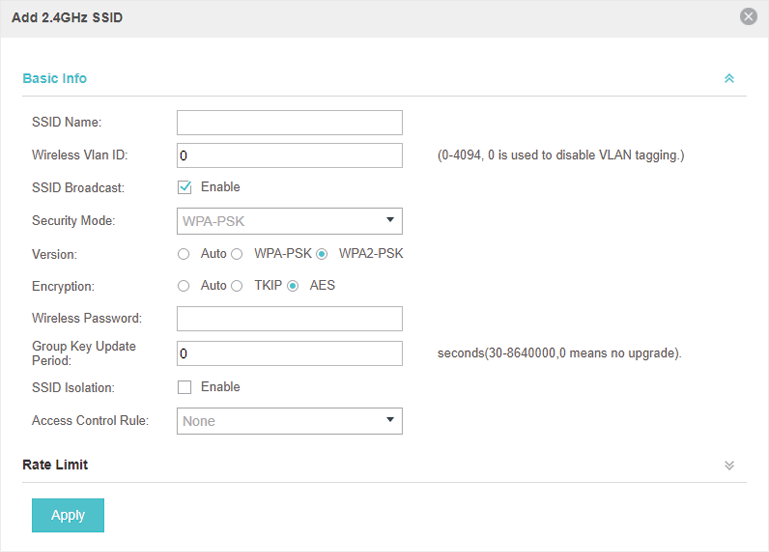Image resolution: width=769 pixels, height=552 pixels.
Task: Select Auto for Version
Action: point(183,254)
